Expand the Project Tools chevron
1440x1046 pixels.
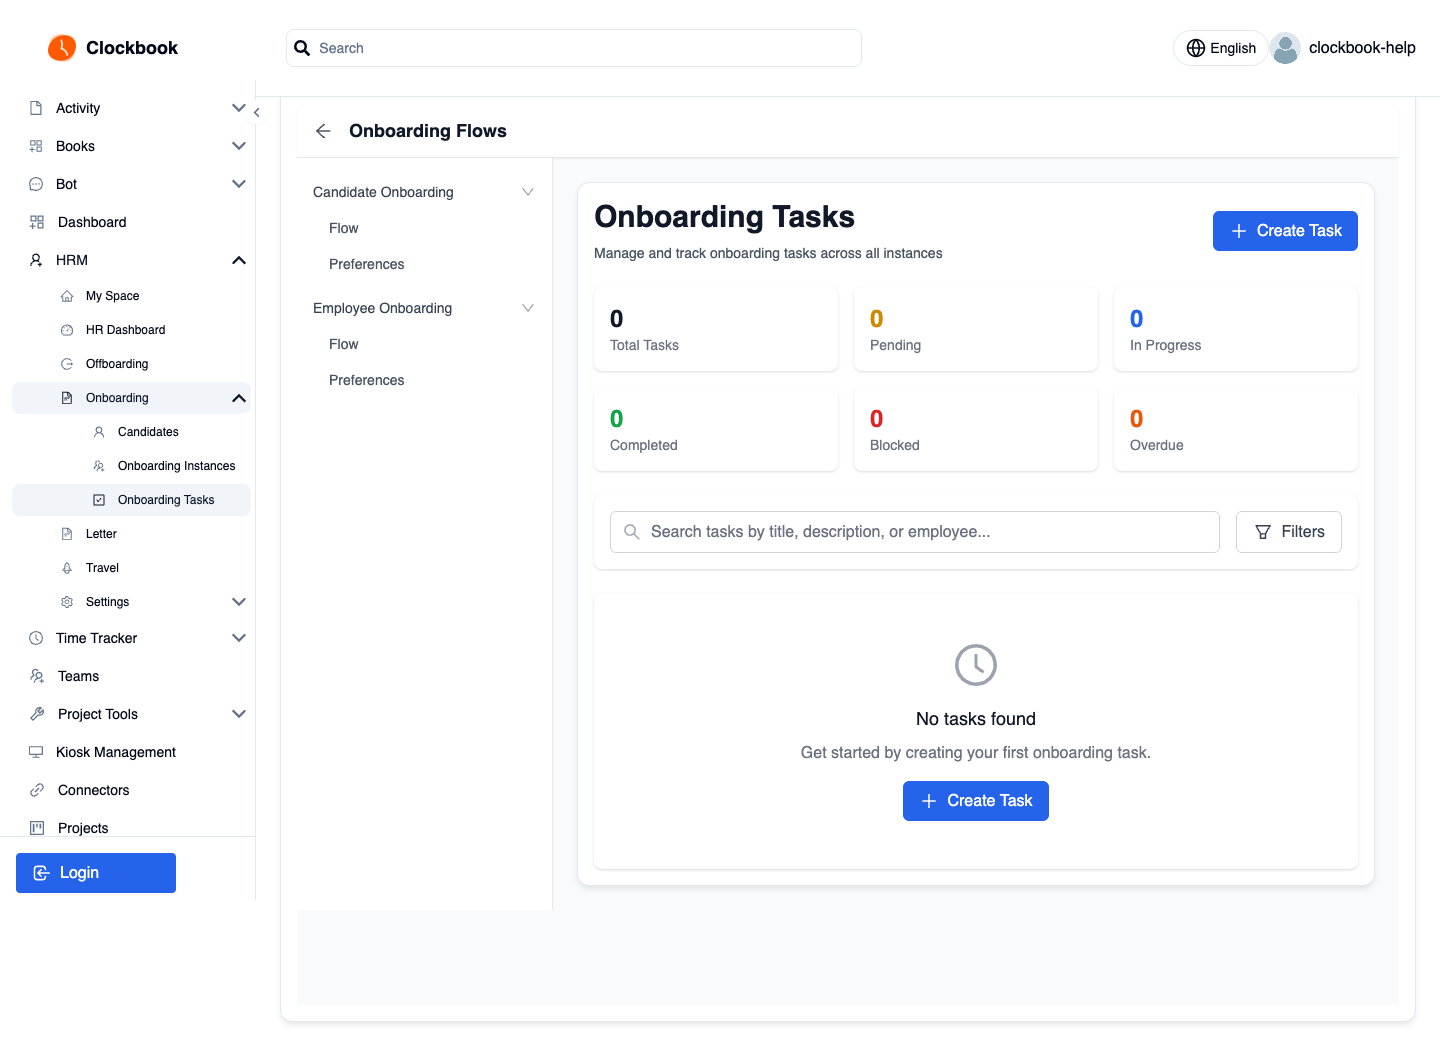[239, 714]
